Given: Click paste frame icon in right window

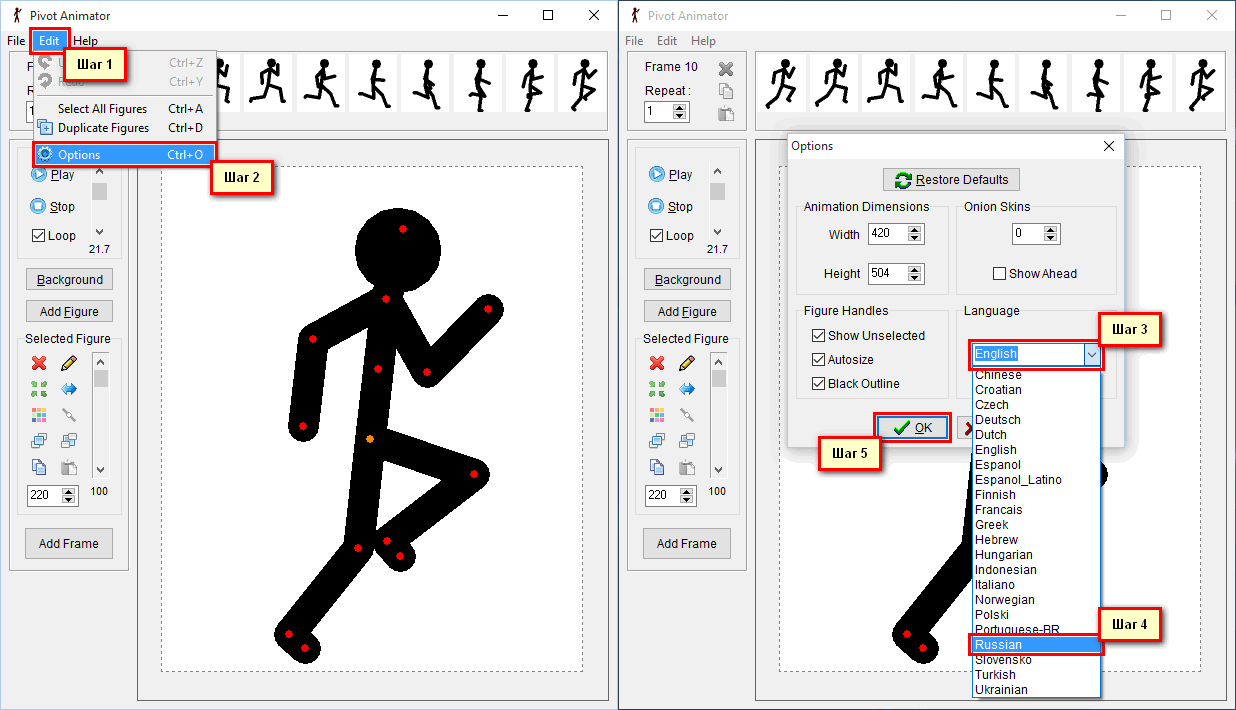Looking at the screenshot, I should pos(726,113).
